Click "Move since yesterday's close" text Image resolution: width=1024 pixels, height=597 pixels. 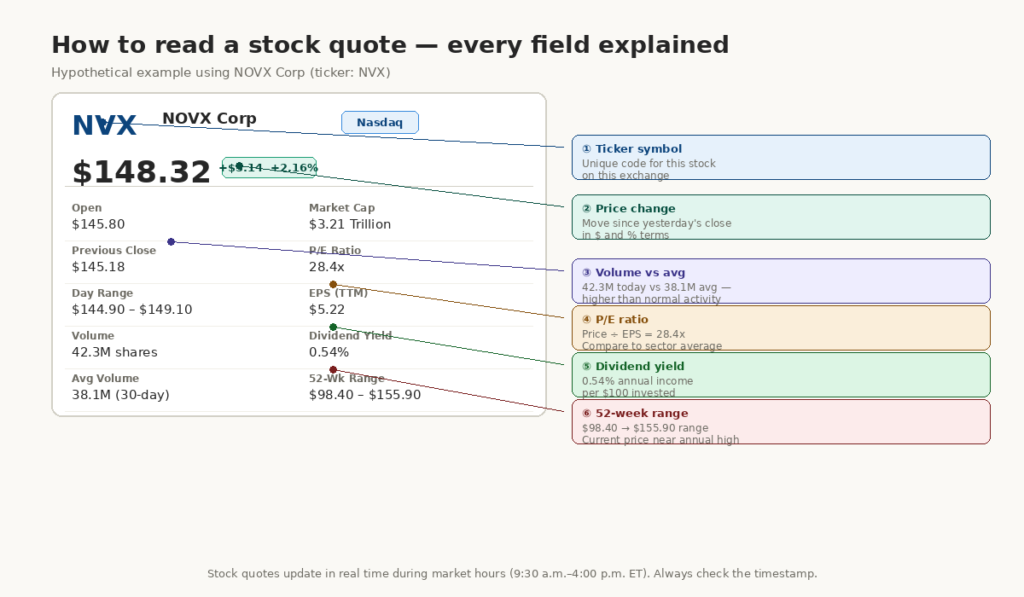(656, 223)
